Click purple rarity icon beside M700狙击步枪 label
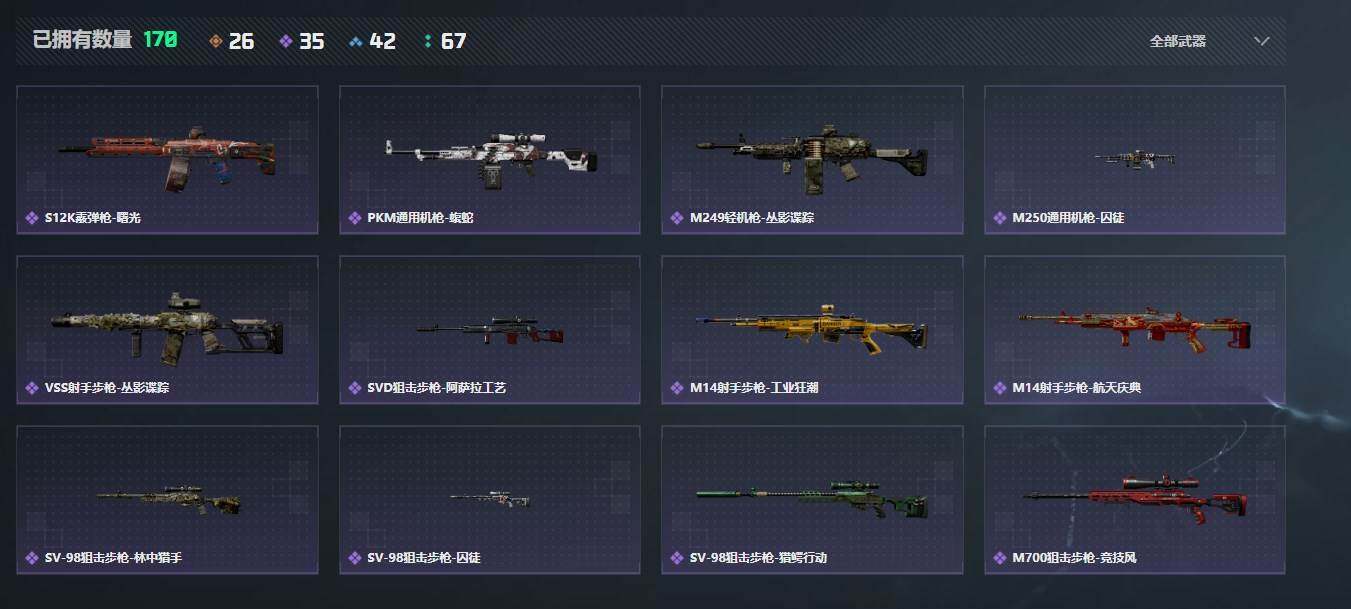The image size is (1351, 609). coord(1000,558)
